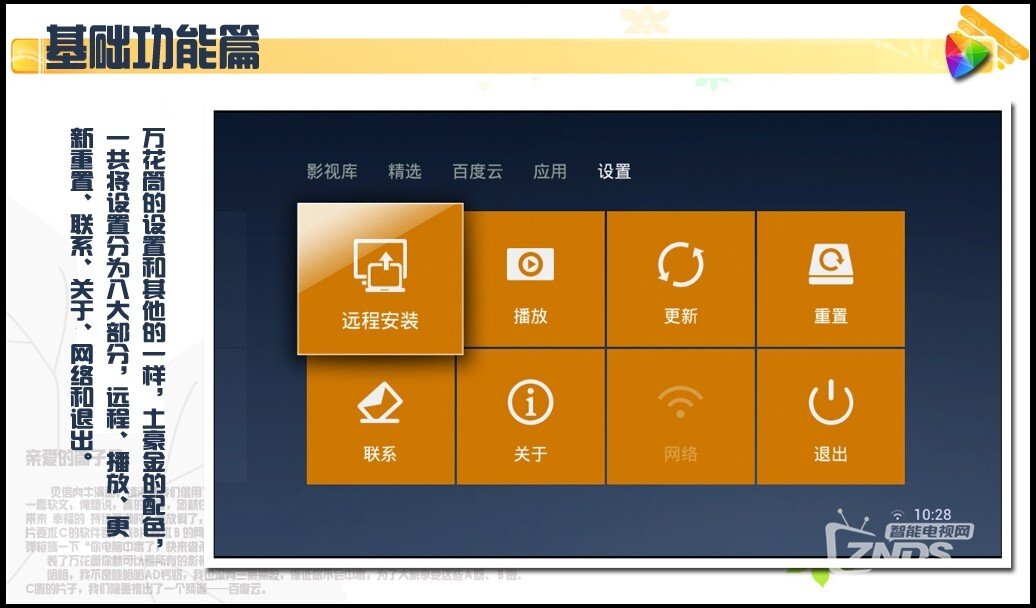The image size is (1036, 608).
Task: Click the 10:28 clock display
Action: tap(932, 514)
